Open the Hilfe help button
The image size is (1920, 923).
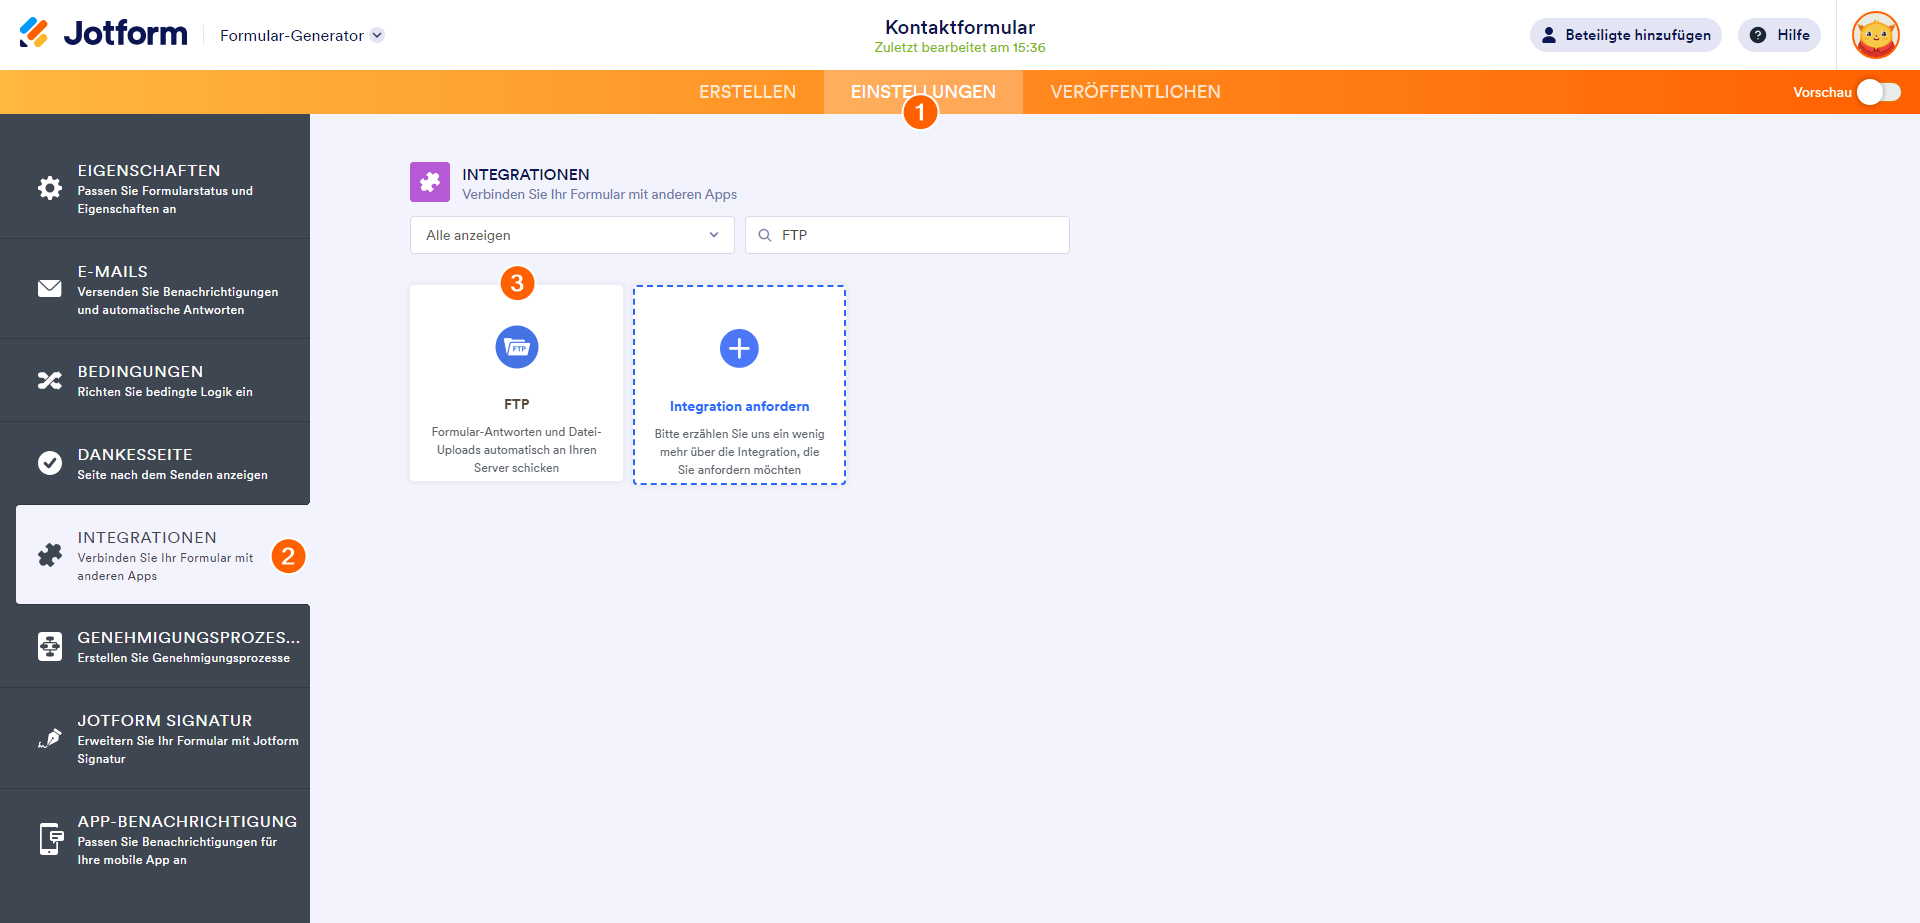coord(1779,35)
